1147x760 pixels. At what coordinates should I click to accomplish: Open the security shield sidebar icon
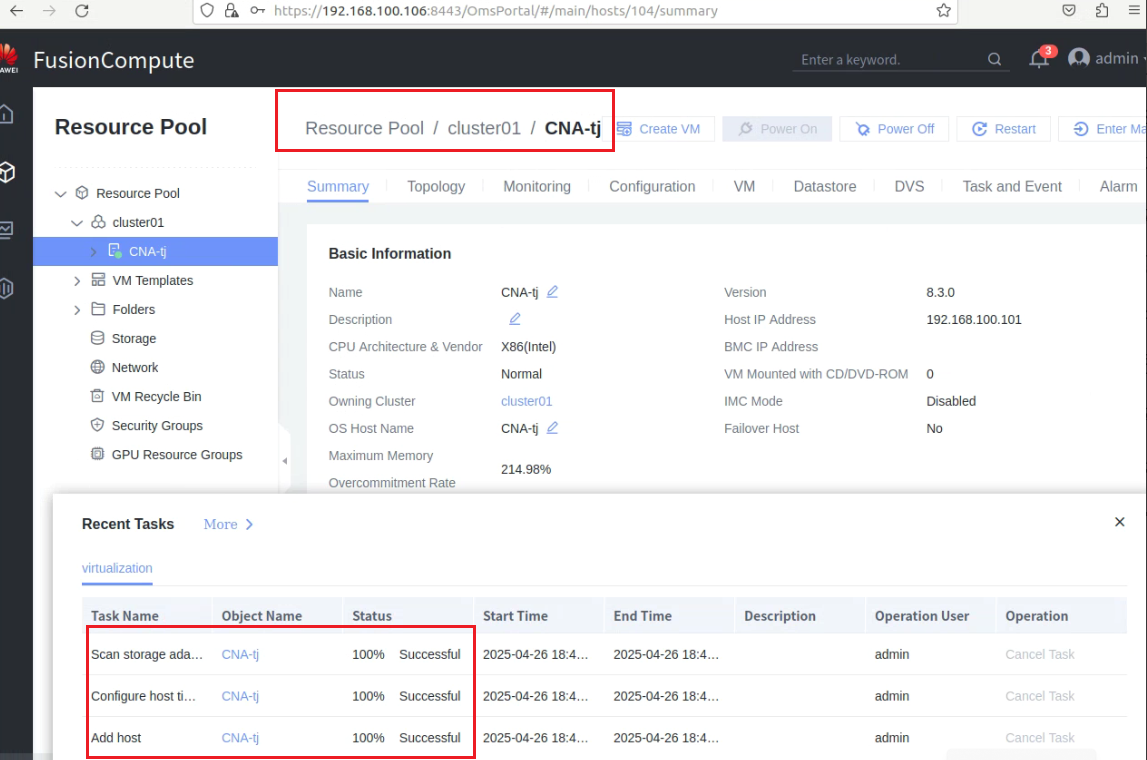[7, 288]
